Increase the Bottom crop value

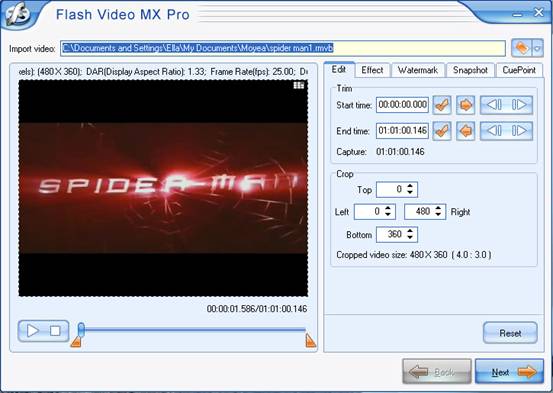click(410, 231)
